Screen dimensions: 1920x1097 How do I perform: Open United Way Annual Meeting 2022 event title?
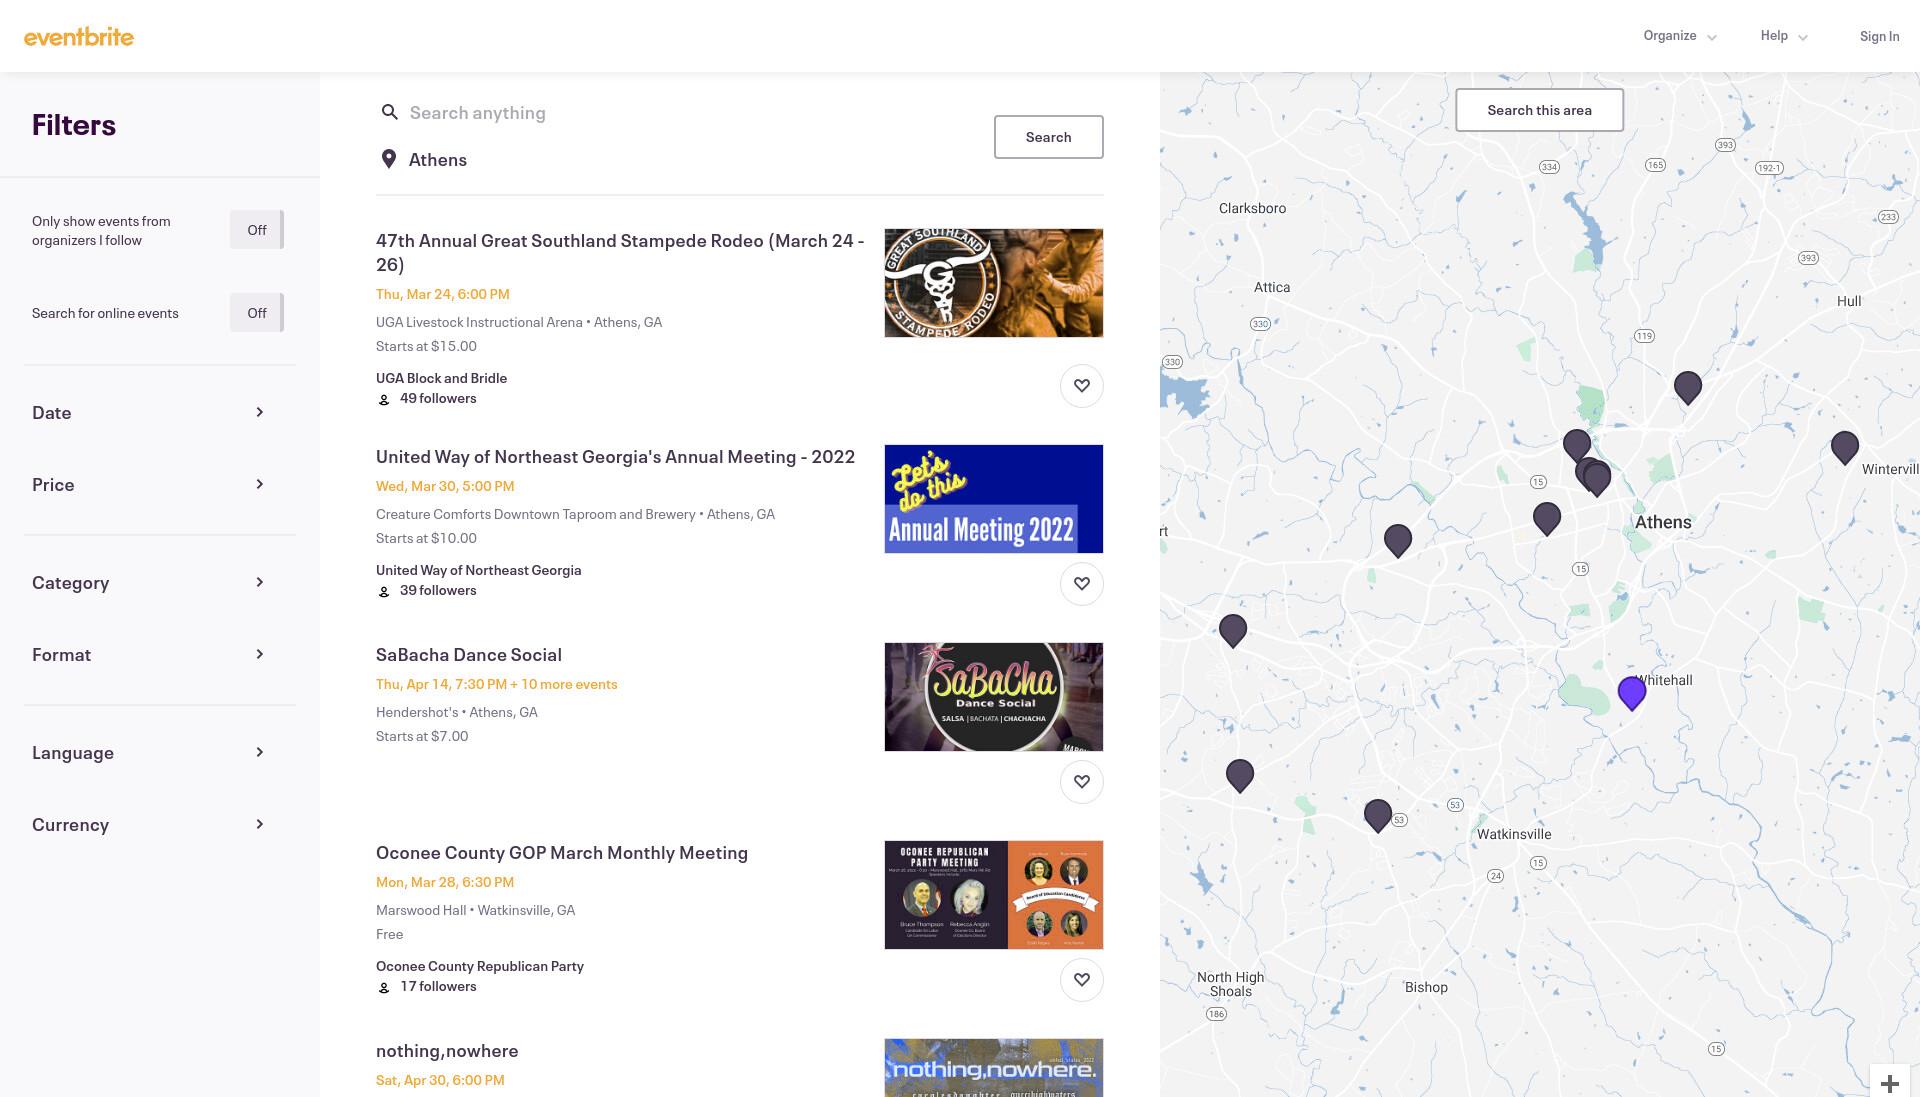click(x=615, y=457)
